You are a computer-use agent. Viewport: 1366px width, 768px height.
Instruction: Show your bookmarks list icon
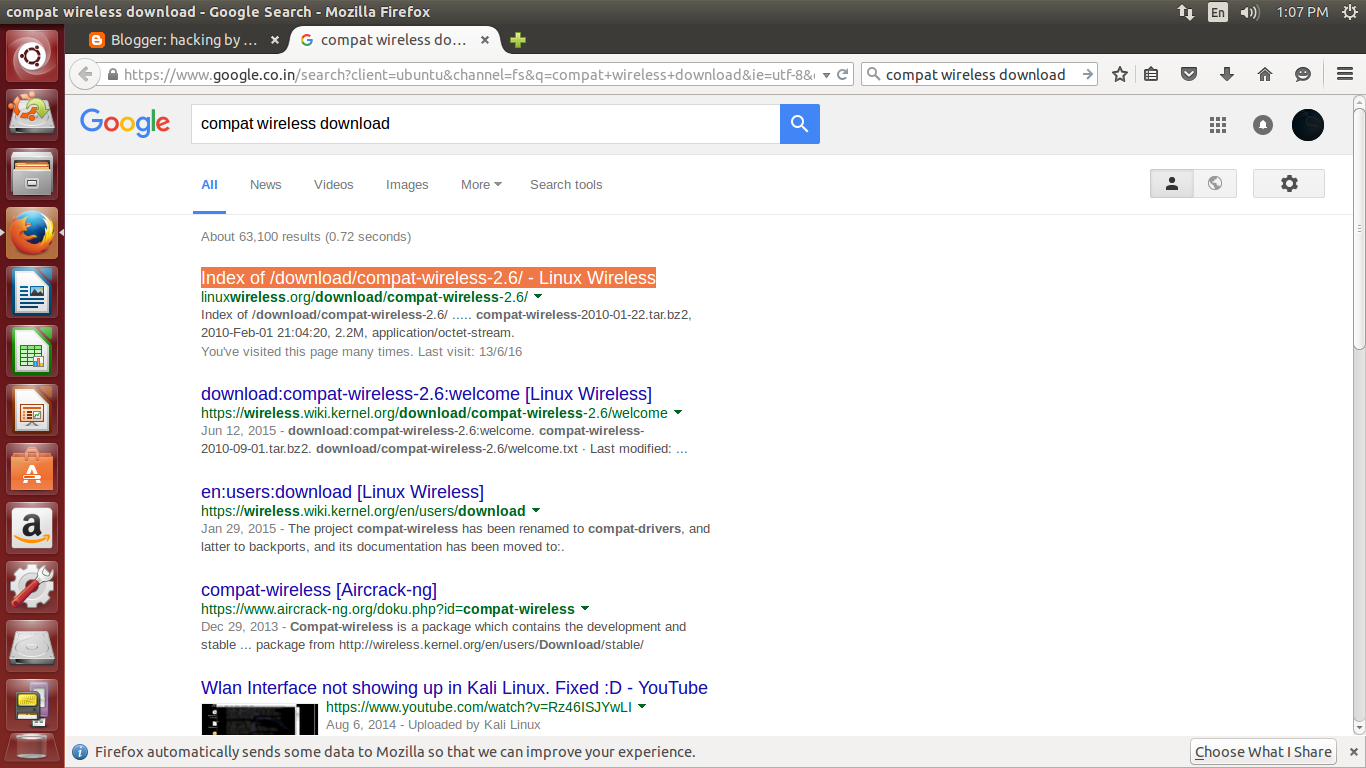point(1152,74)
